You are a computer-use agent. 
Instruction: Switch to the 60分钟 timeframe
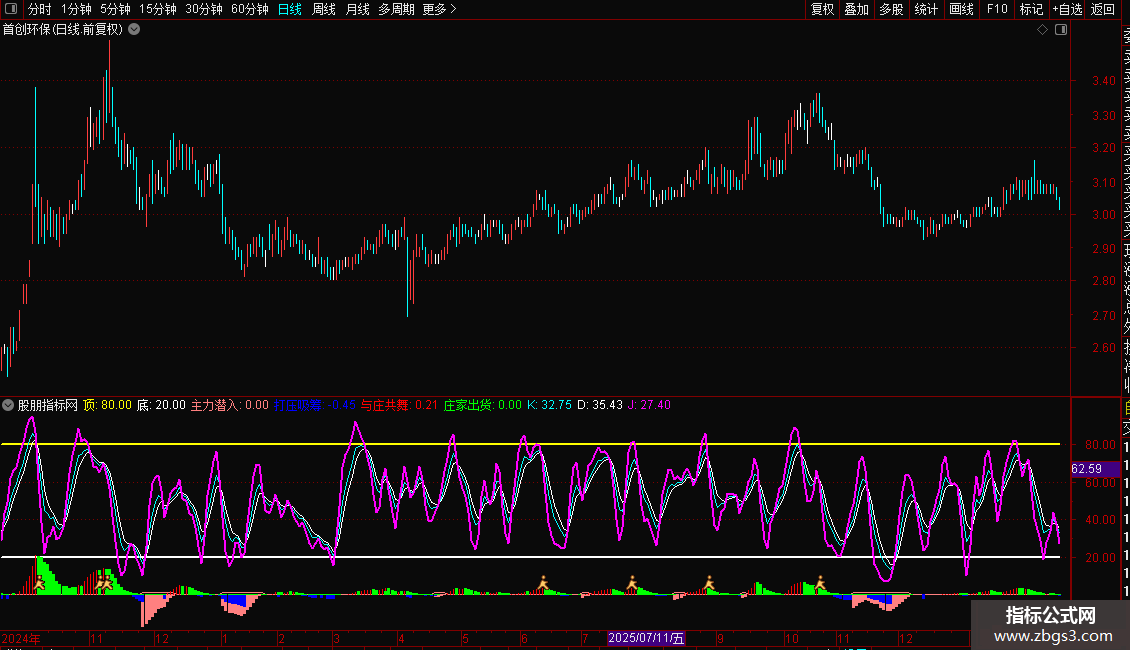(249, 9)
